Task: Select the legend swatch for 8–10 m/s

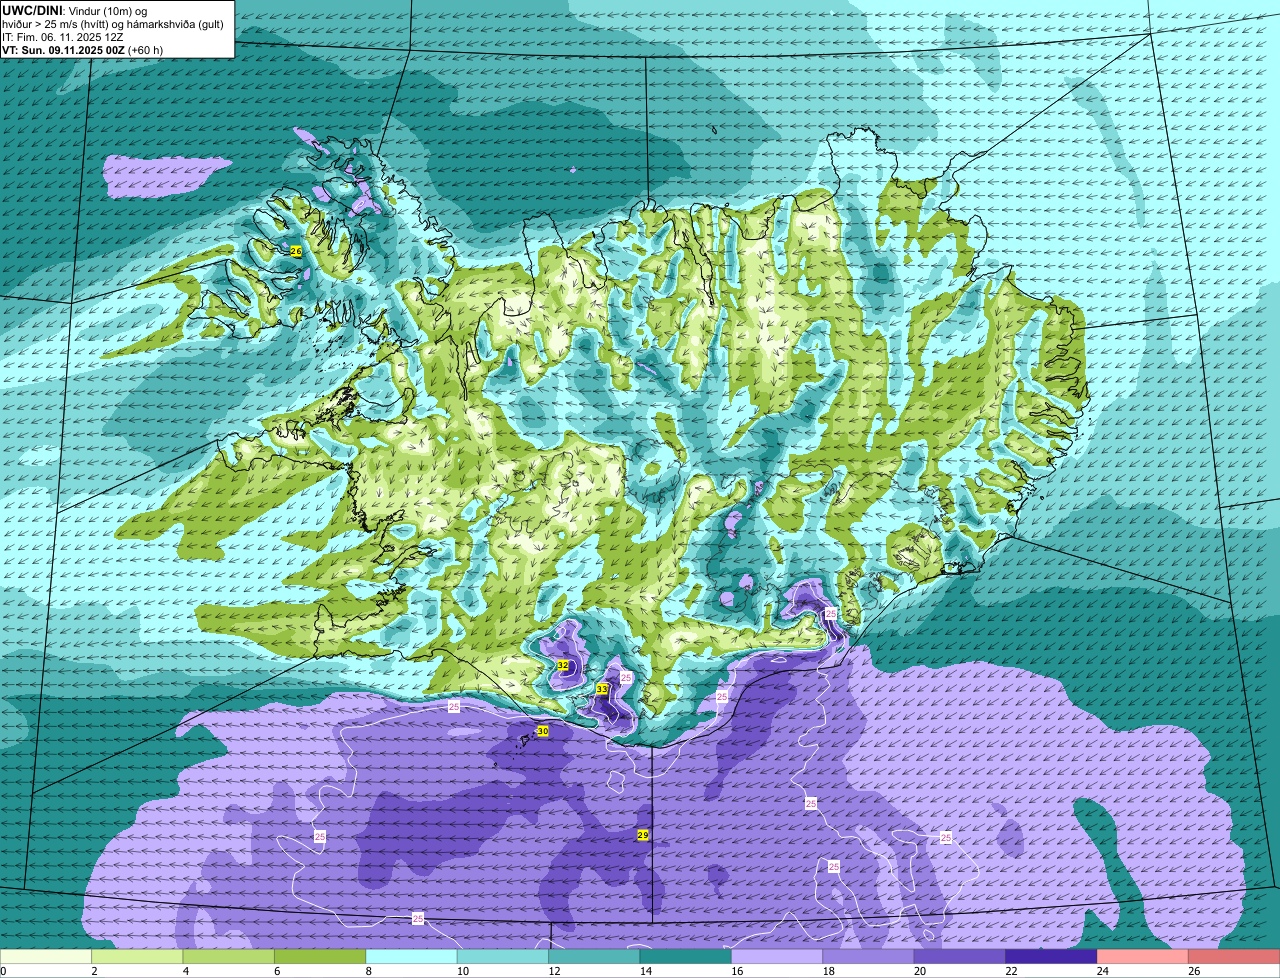Action: [412, 956]
